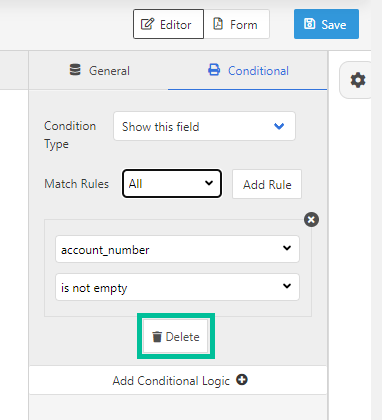
Task: Click the PDF document icon on Form
Action: click(x=218, y=24)
